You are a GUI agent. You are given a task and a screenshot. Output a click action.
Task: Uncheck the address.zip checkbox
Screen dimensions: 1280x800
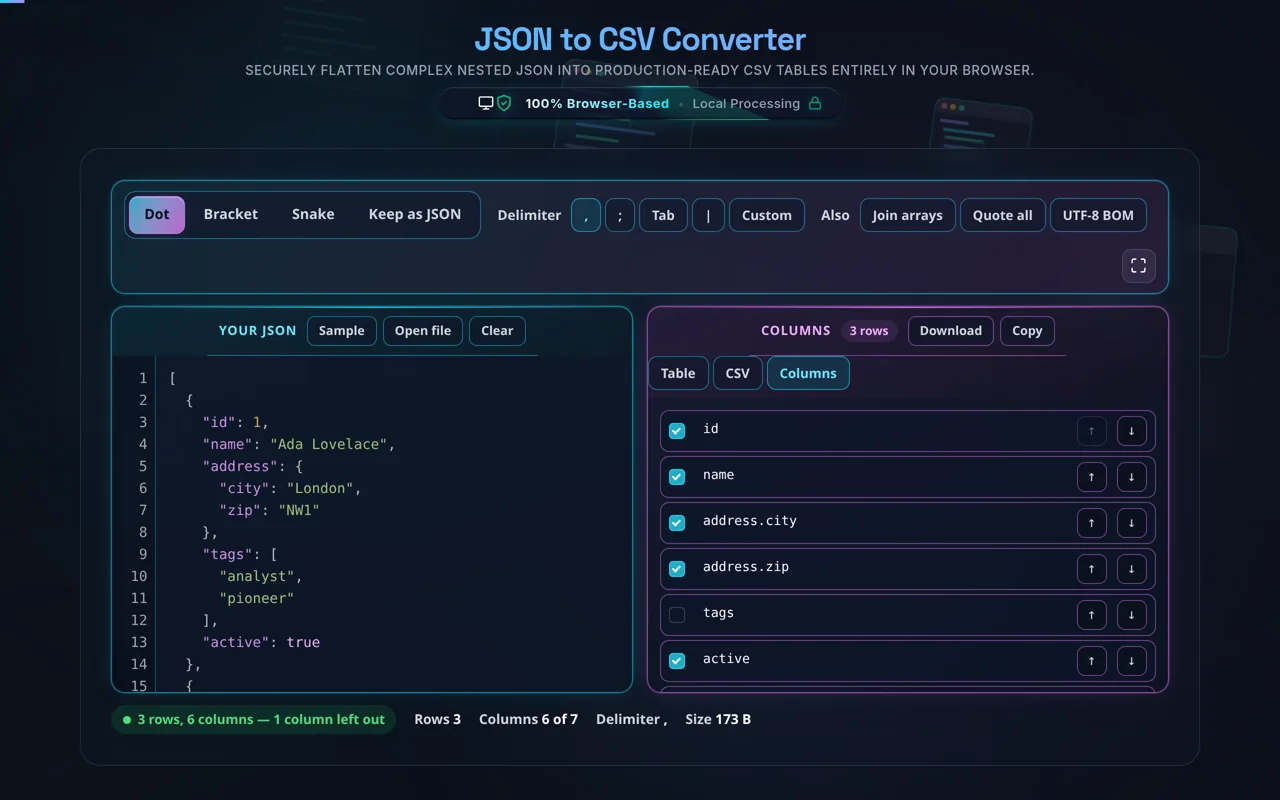(677, 569)
